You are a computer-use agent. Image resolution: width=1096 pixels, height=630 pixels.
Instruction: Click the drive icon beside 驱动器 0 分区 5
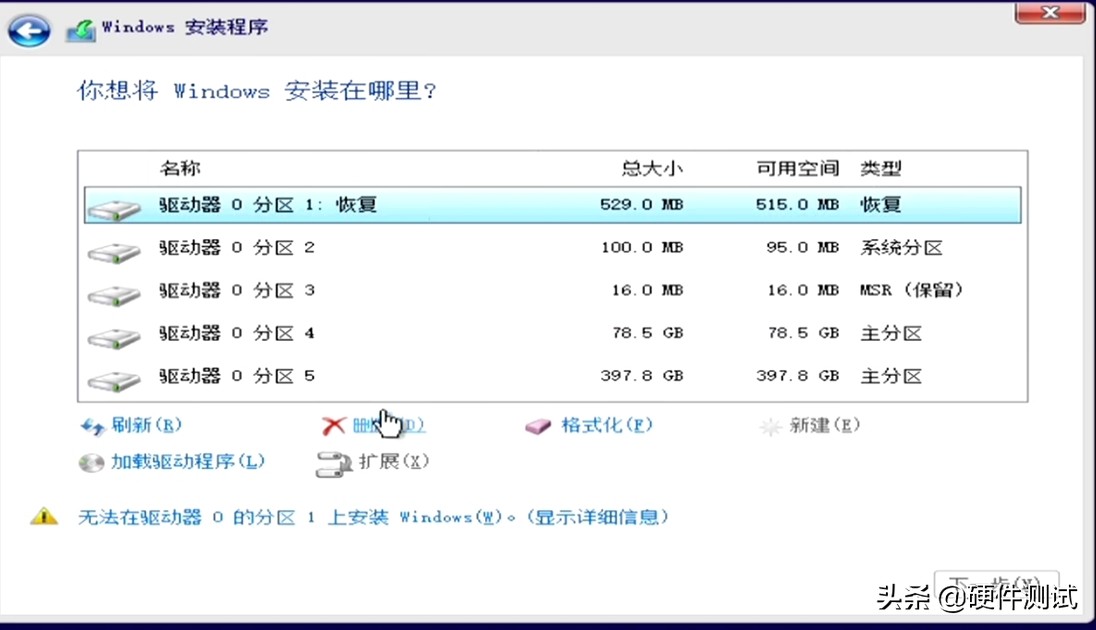[x=113, y=376]
